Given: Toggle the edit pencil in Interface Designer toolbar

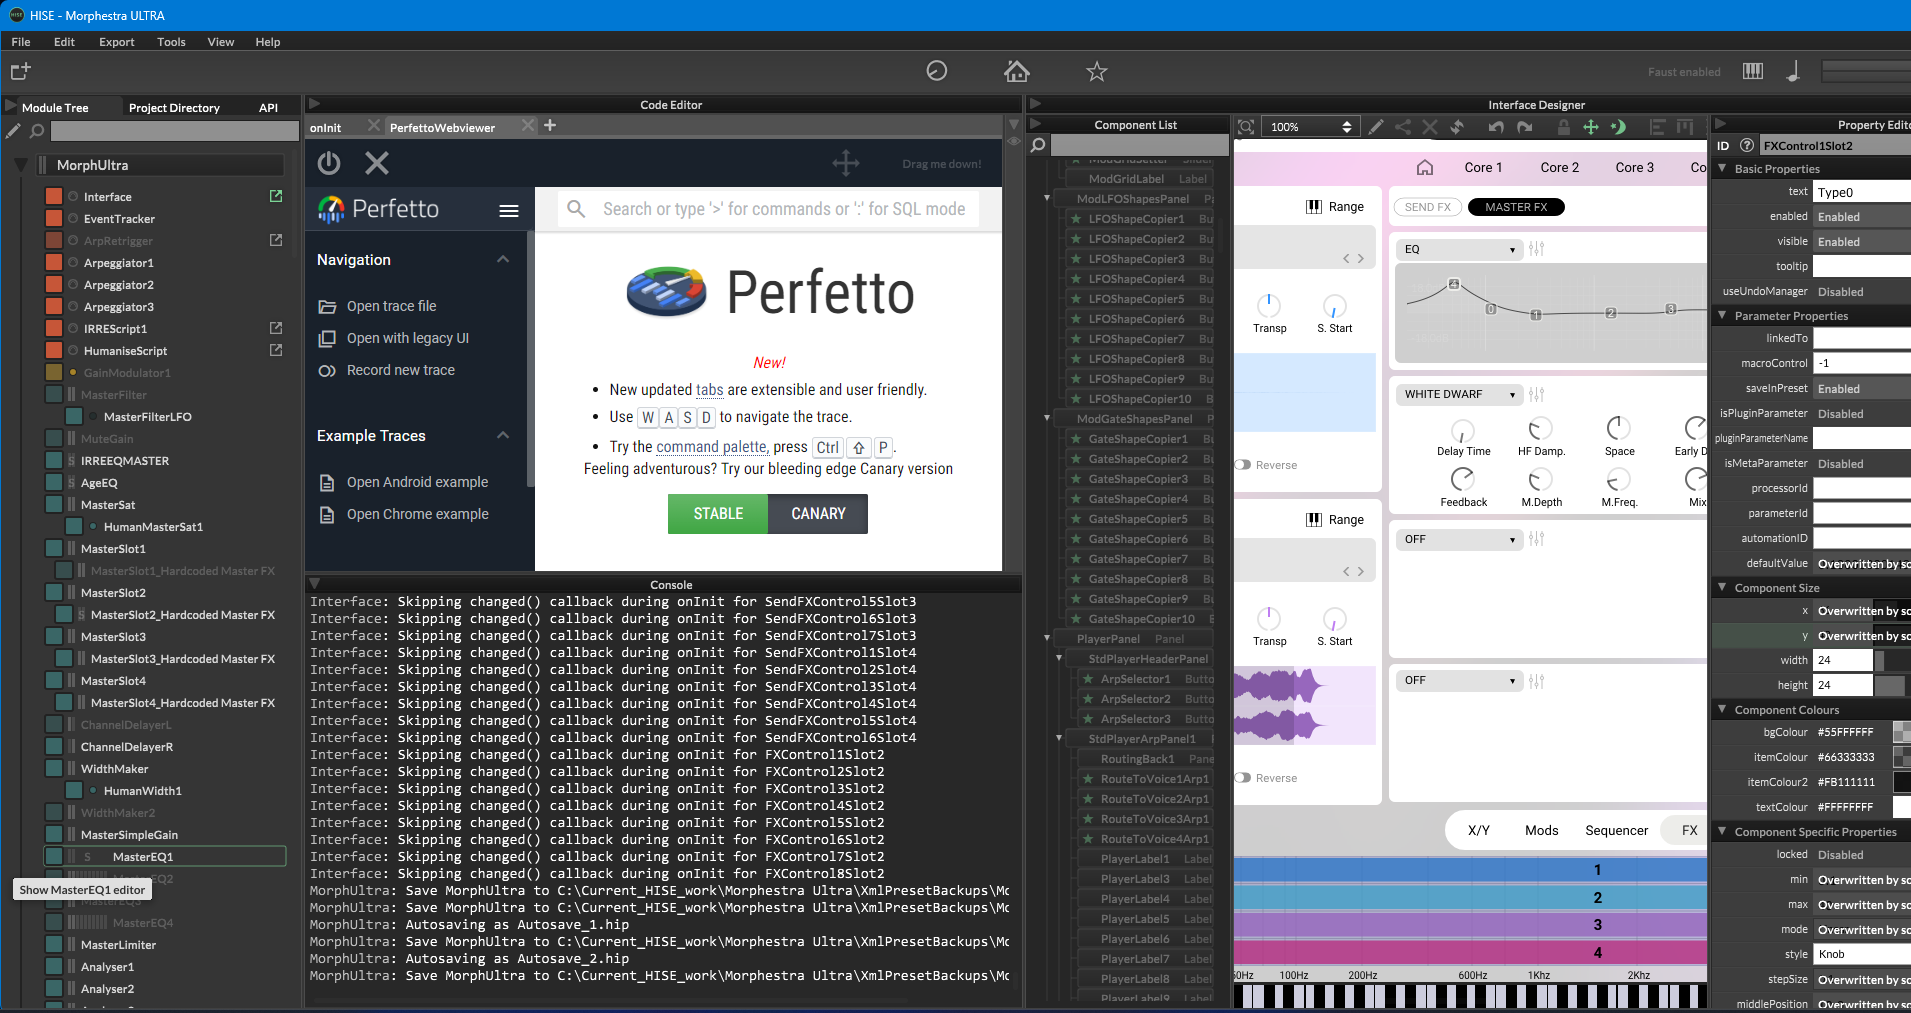Looking at the screenshot, I should pyautogui.click(x=1376, y=127).
